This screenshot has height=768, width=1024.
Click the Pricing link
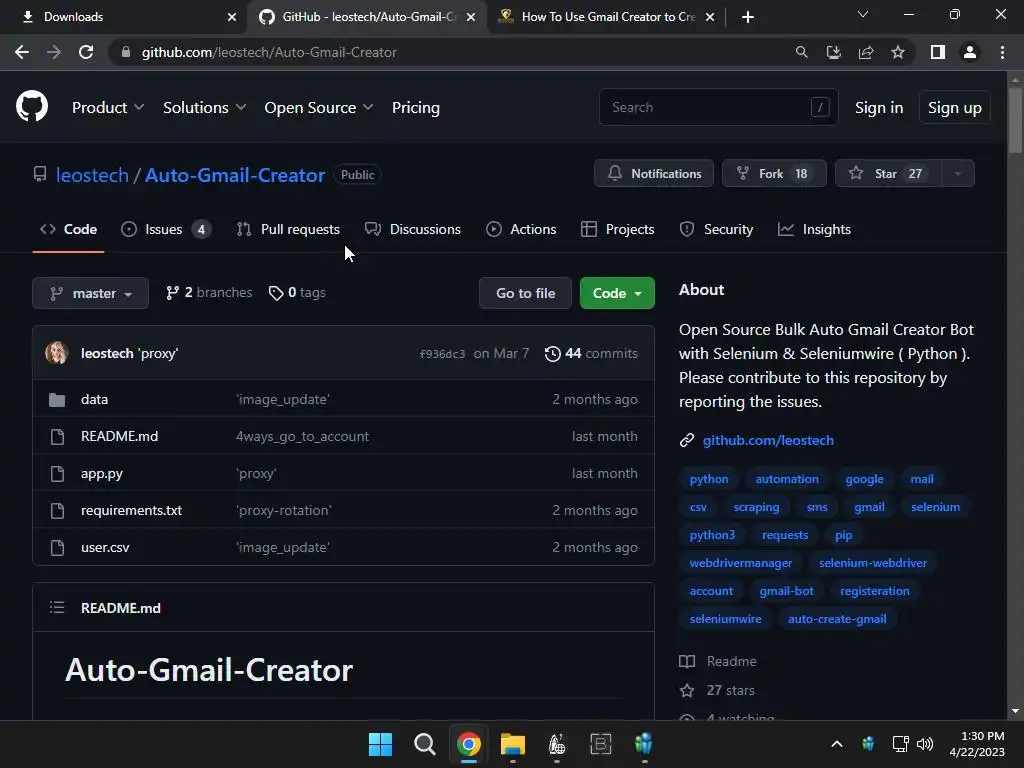[416, 108]
